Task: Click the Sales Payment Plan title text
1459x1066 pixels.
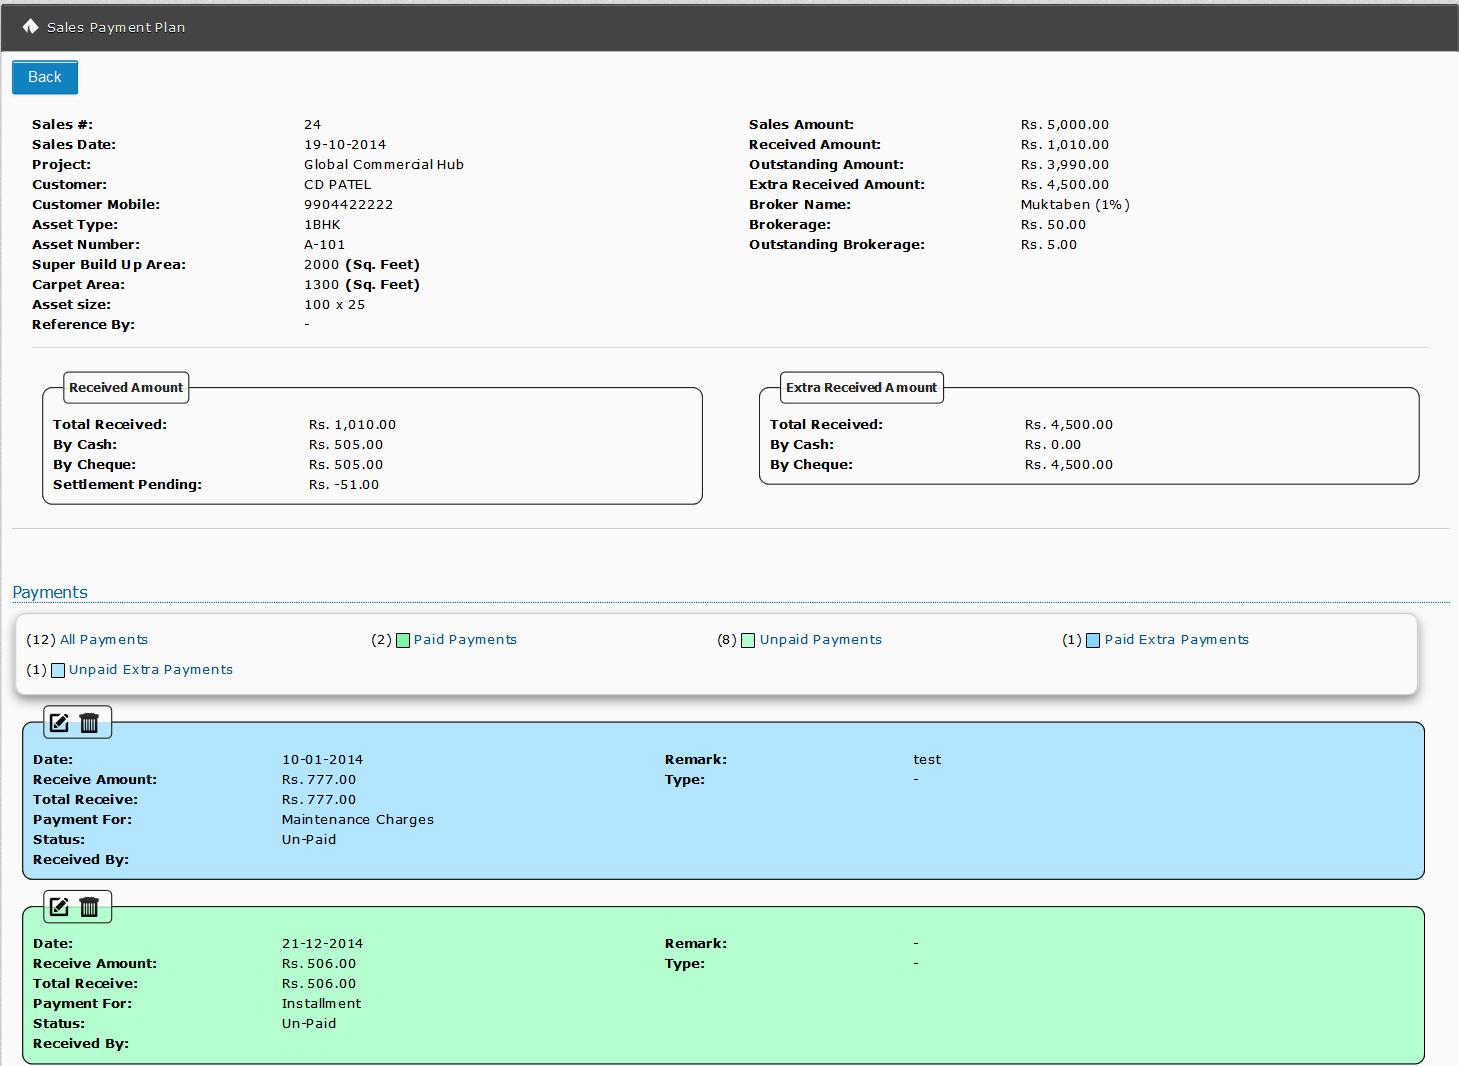Action: coord(116,28)
